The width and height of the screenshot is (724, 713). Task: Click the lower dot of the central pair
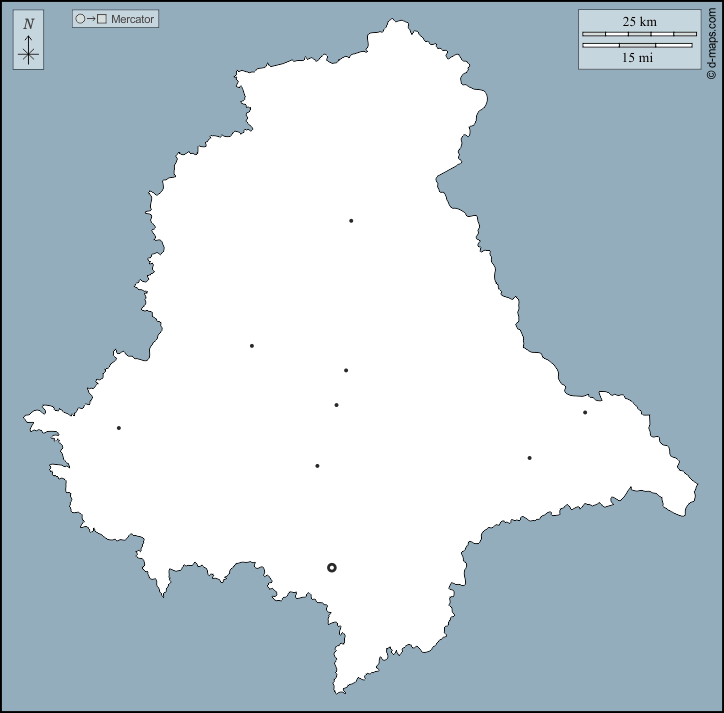pos(336,405)
